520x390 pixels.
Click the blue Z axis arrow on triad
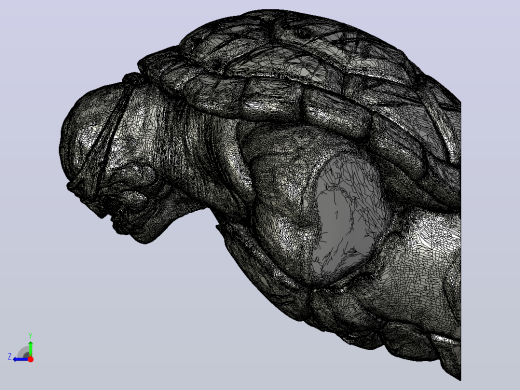[x=21, y=359]
